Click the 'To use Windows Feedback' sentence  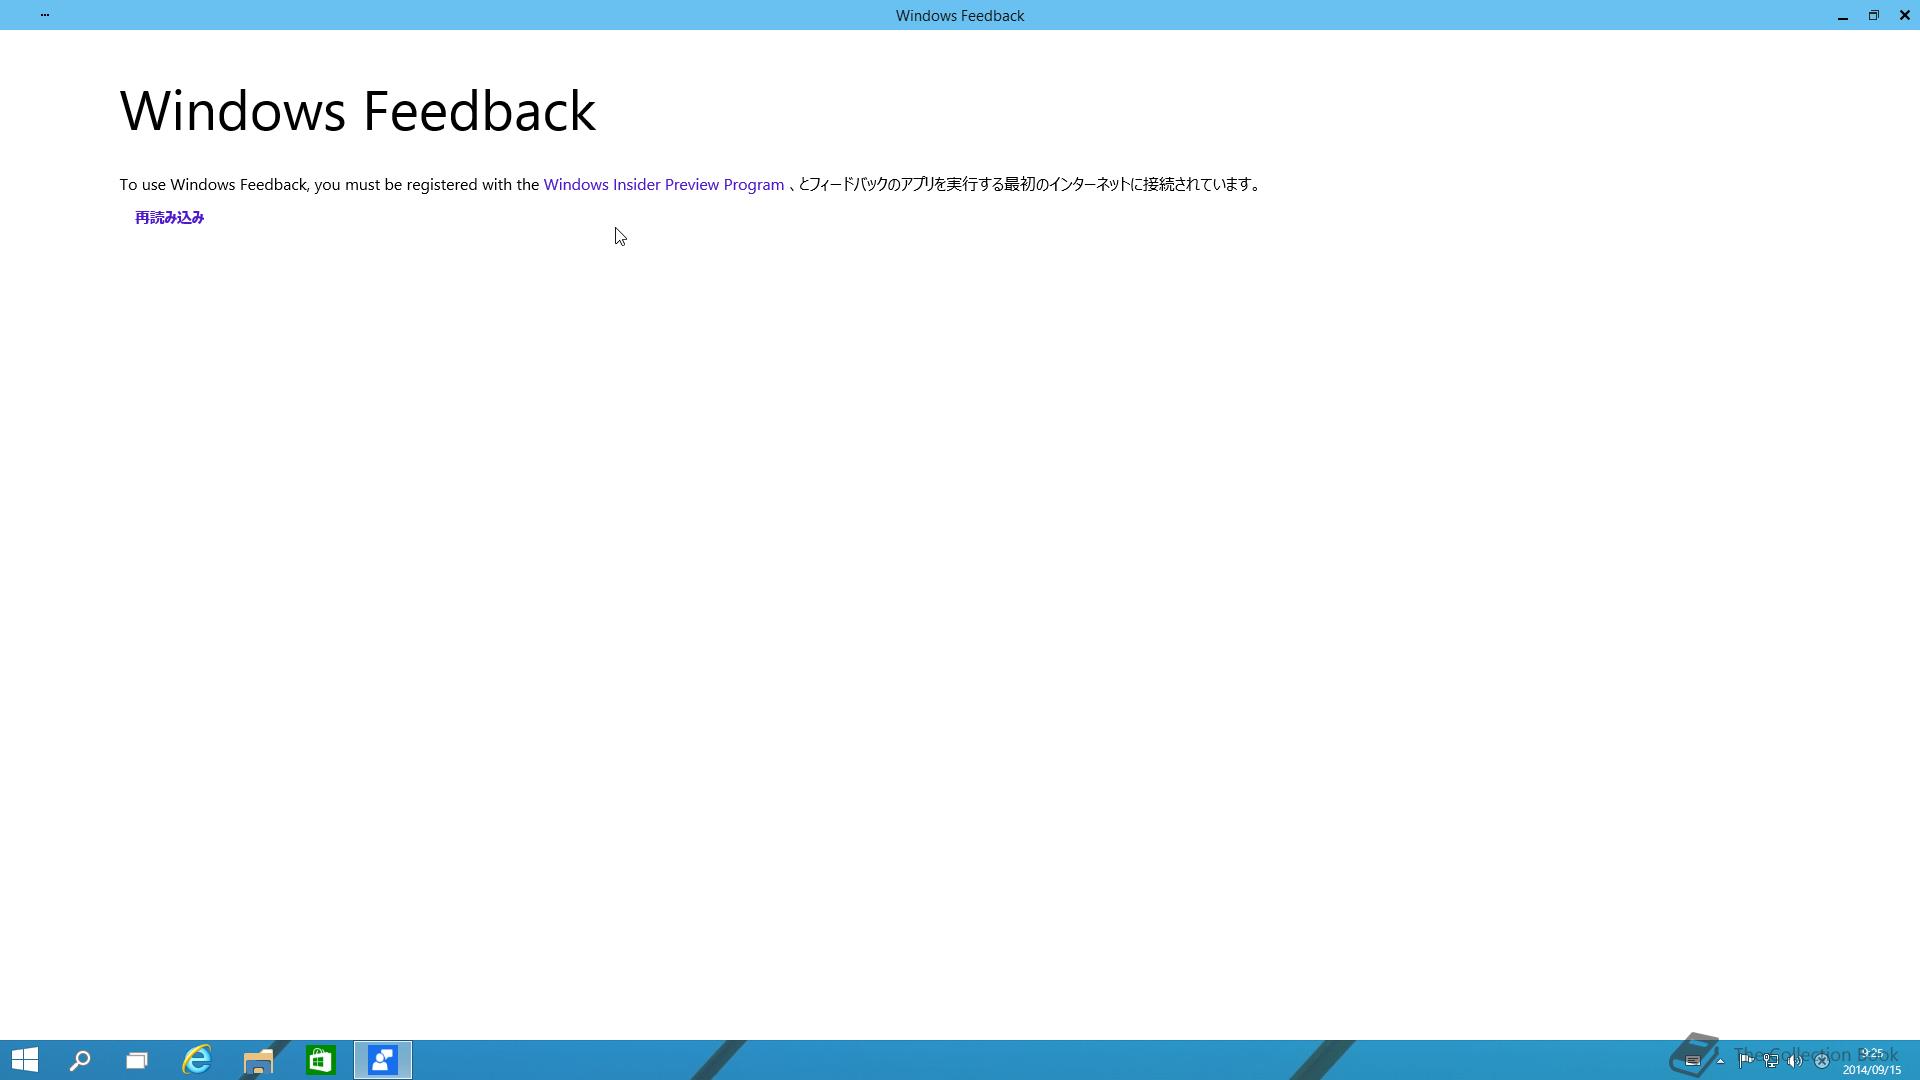point(690,185)
